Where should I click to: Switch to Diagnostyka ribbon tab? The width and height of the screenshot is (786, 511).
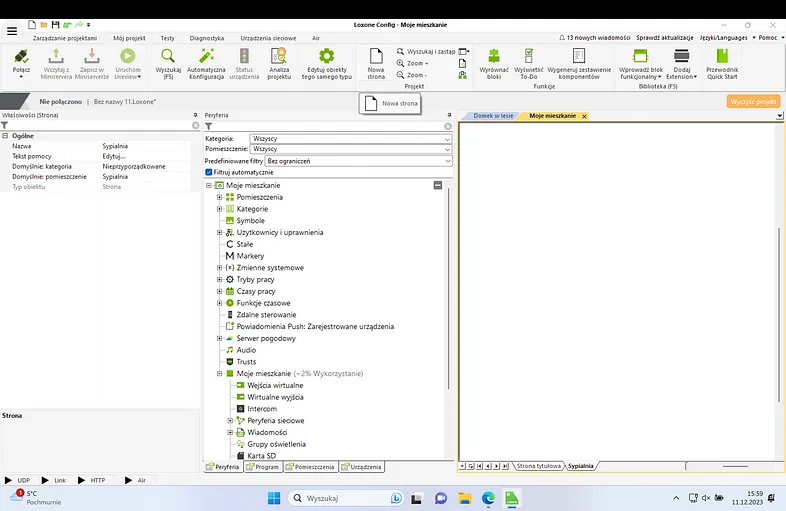click(x=207, y=38)
